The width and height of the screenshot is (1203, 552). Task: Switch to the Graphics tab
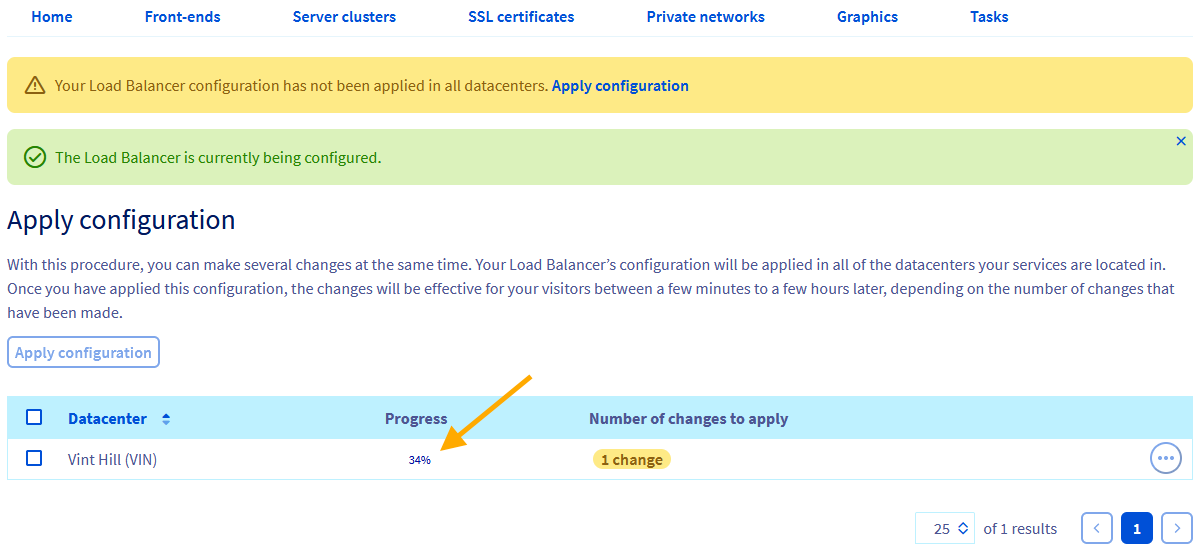point(867,17)
